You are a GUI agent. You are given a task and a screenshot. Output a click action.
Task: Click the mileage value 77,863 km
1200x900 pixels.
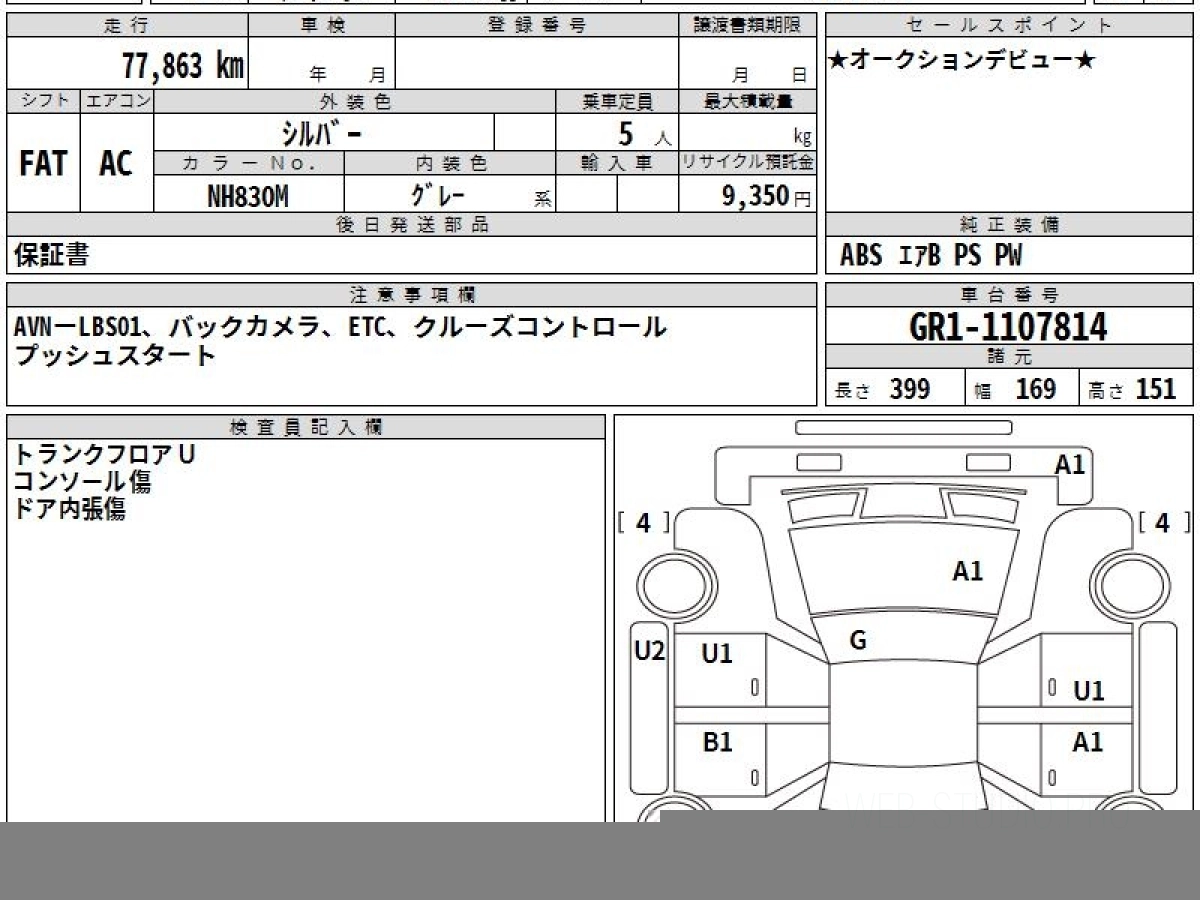coord(182,66)
